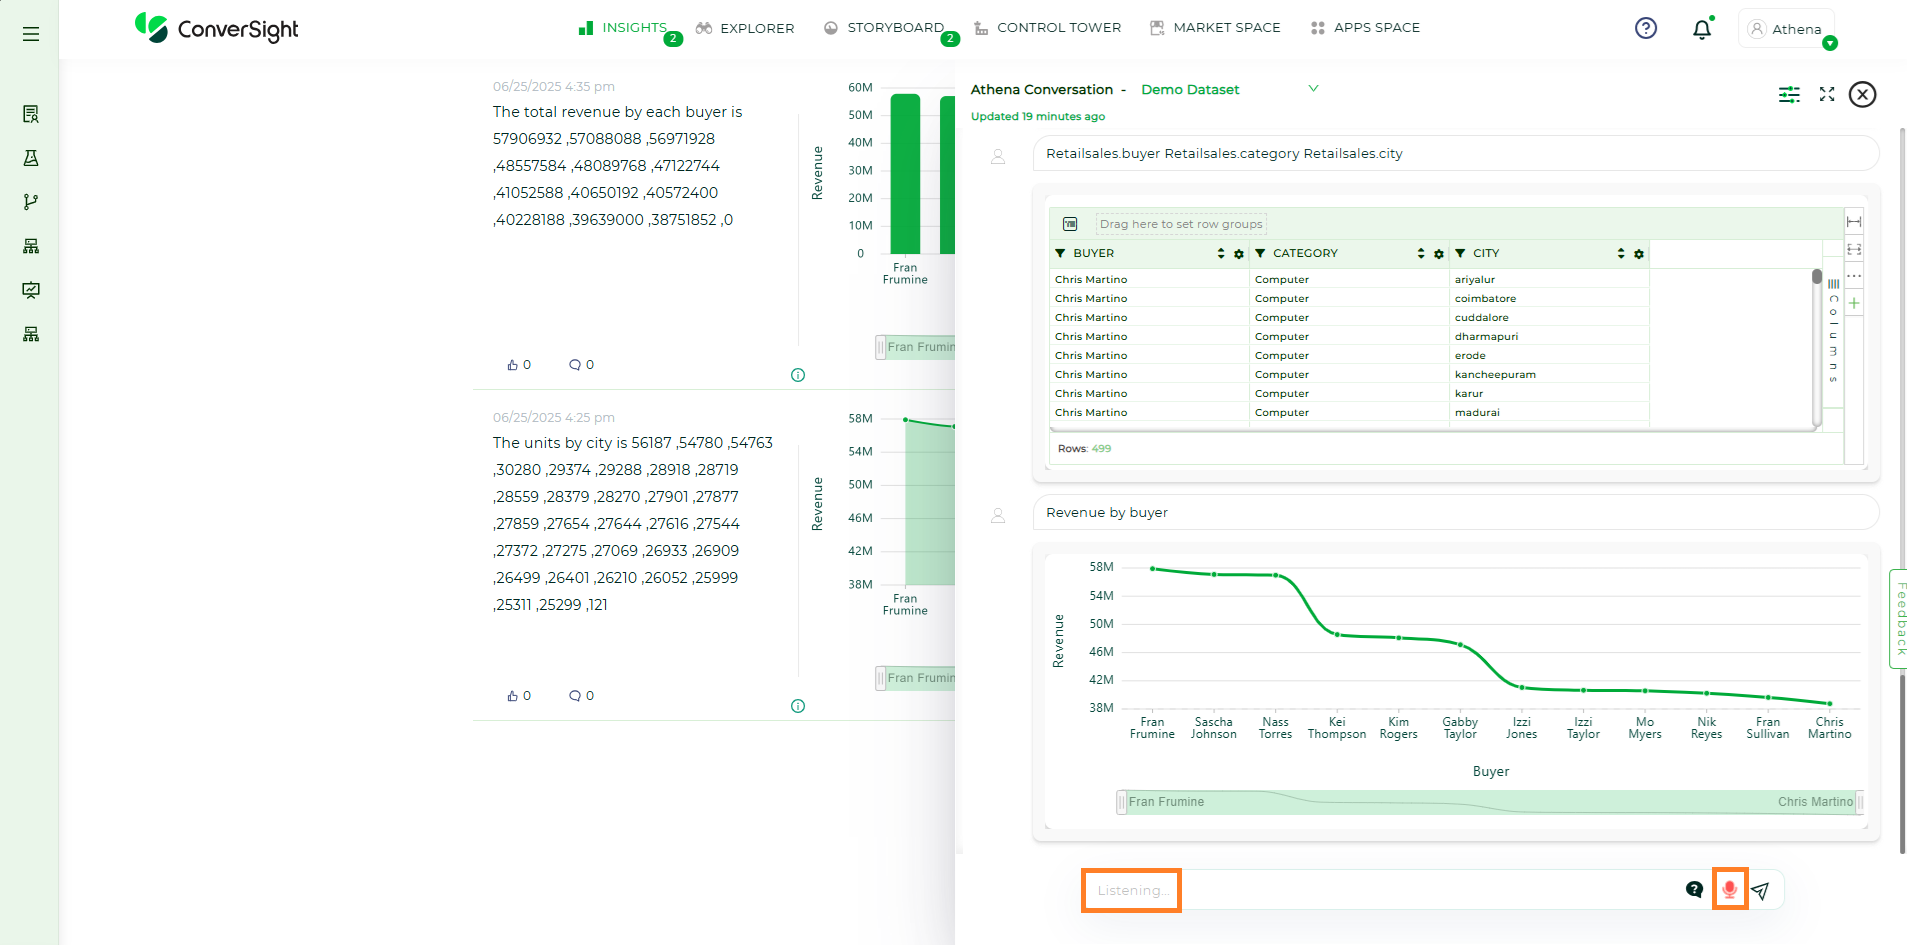Image resolution: width=1907 pixels, height=945 pixels.
Task: Open the branch flow sidebar icon
Action: click(31, 202)
